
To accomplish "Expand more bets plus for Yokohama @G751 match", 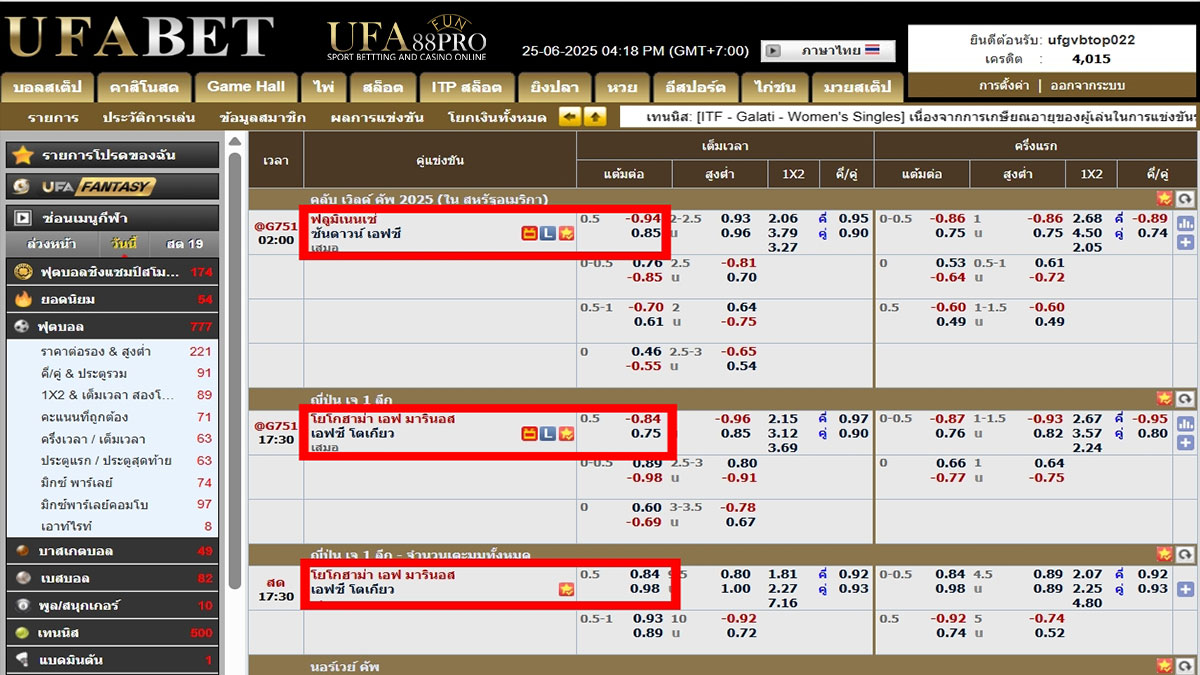I will pos(1185,442).
